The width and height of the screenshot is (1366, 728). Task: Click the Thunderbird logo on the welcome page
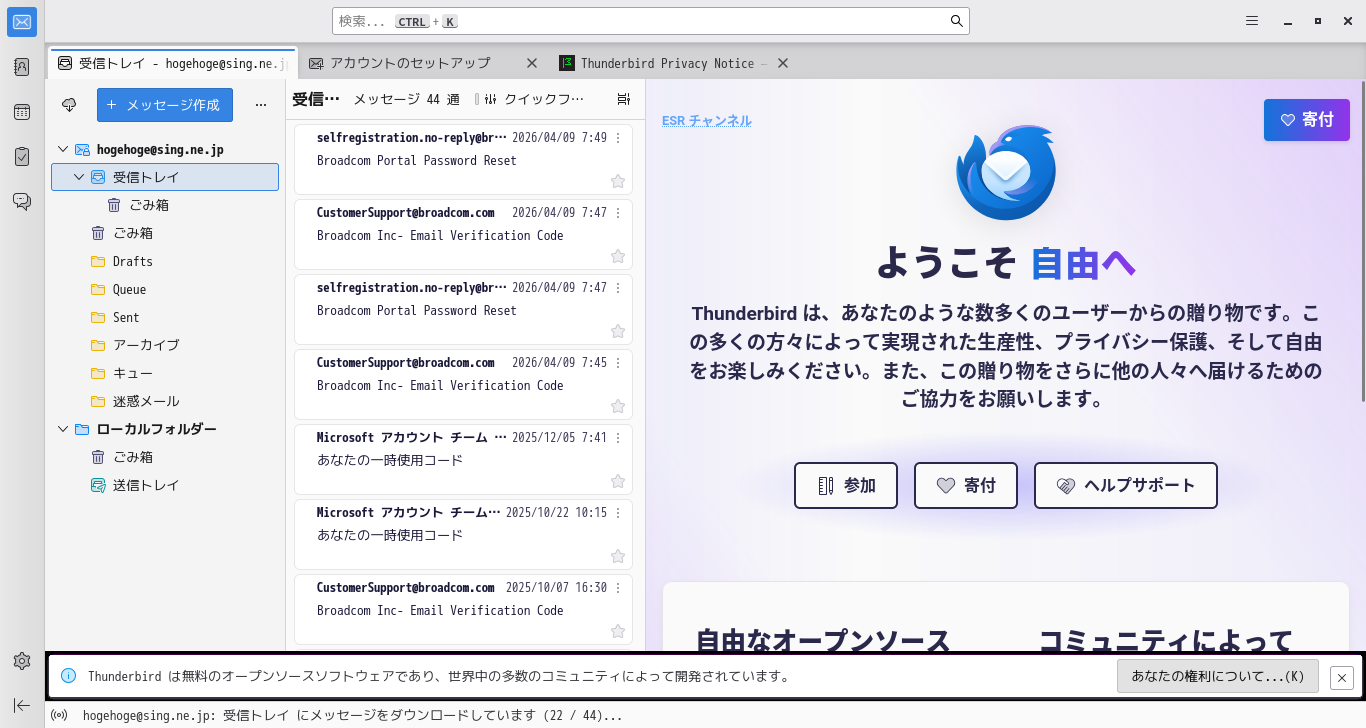point(1004,172)
